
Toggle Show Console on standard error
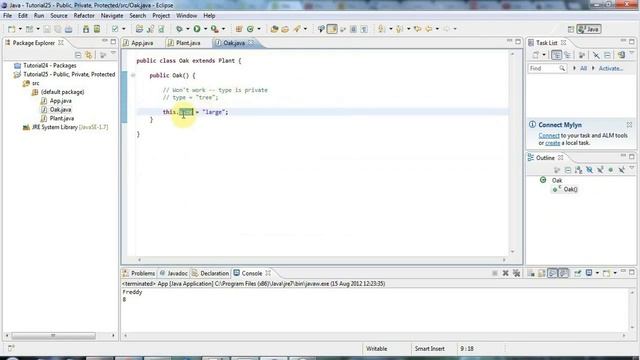(x=564, y=273)
